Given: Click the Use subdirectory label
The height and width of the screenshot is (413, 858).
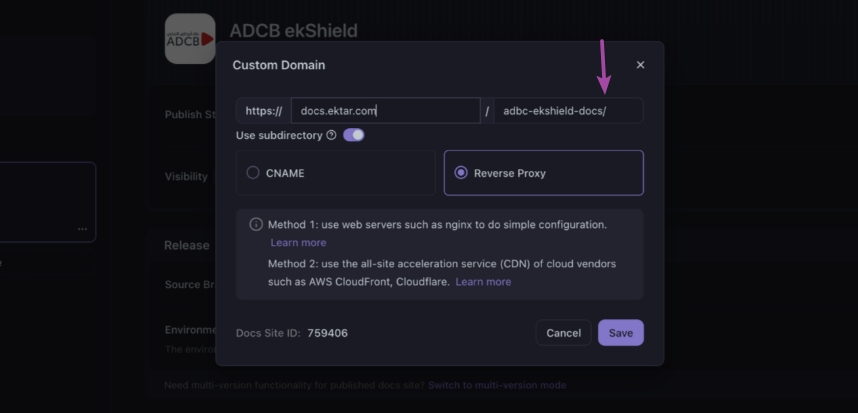Looking at the screenshot, I should click(279, 135).
